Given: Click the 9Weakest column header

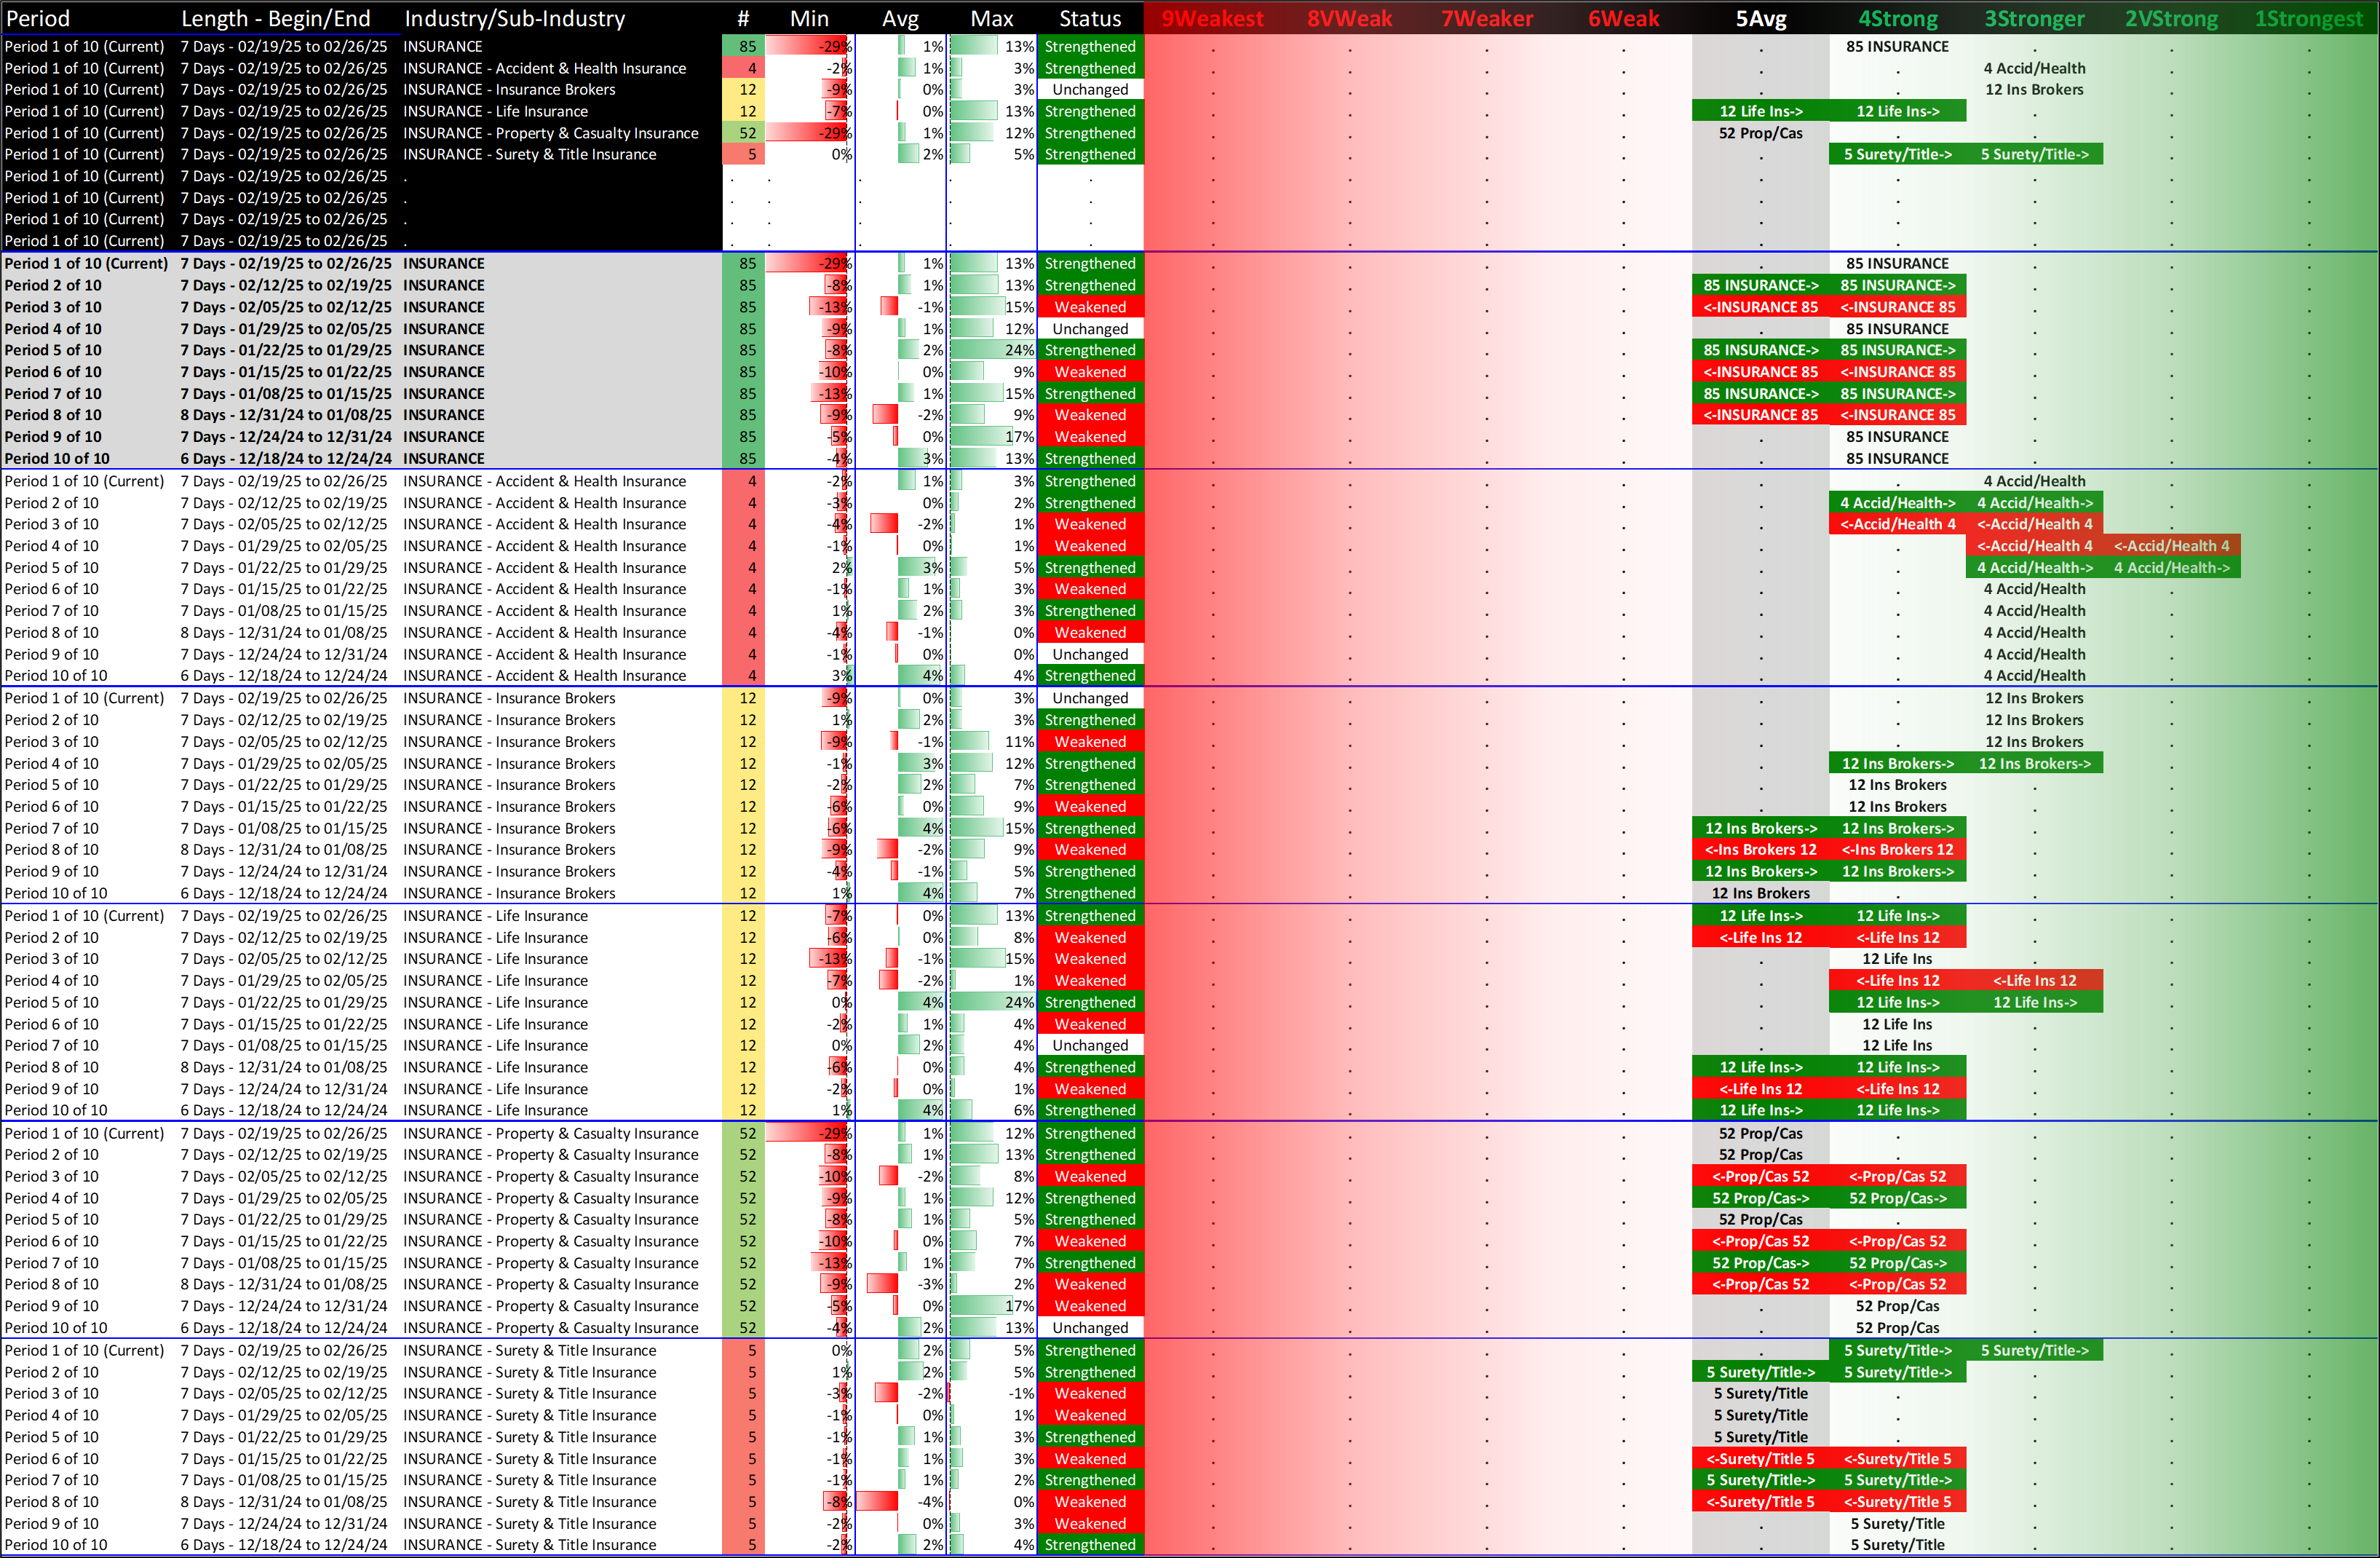Looking at the screenshot, I should point(1212,18).
